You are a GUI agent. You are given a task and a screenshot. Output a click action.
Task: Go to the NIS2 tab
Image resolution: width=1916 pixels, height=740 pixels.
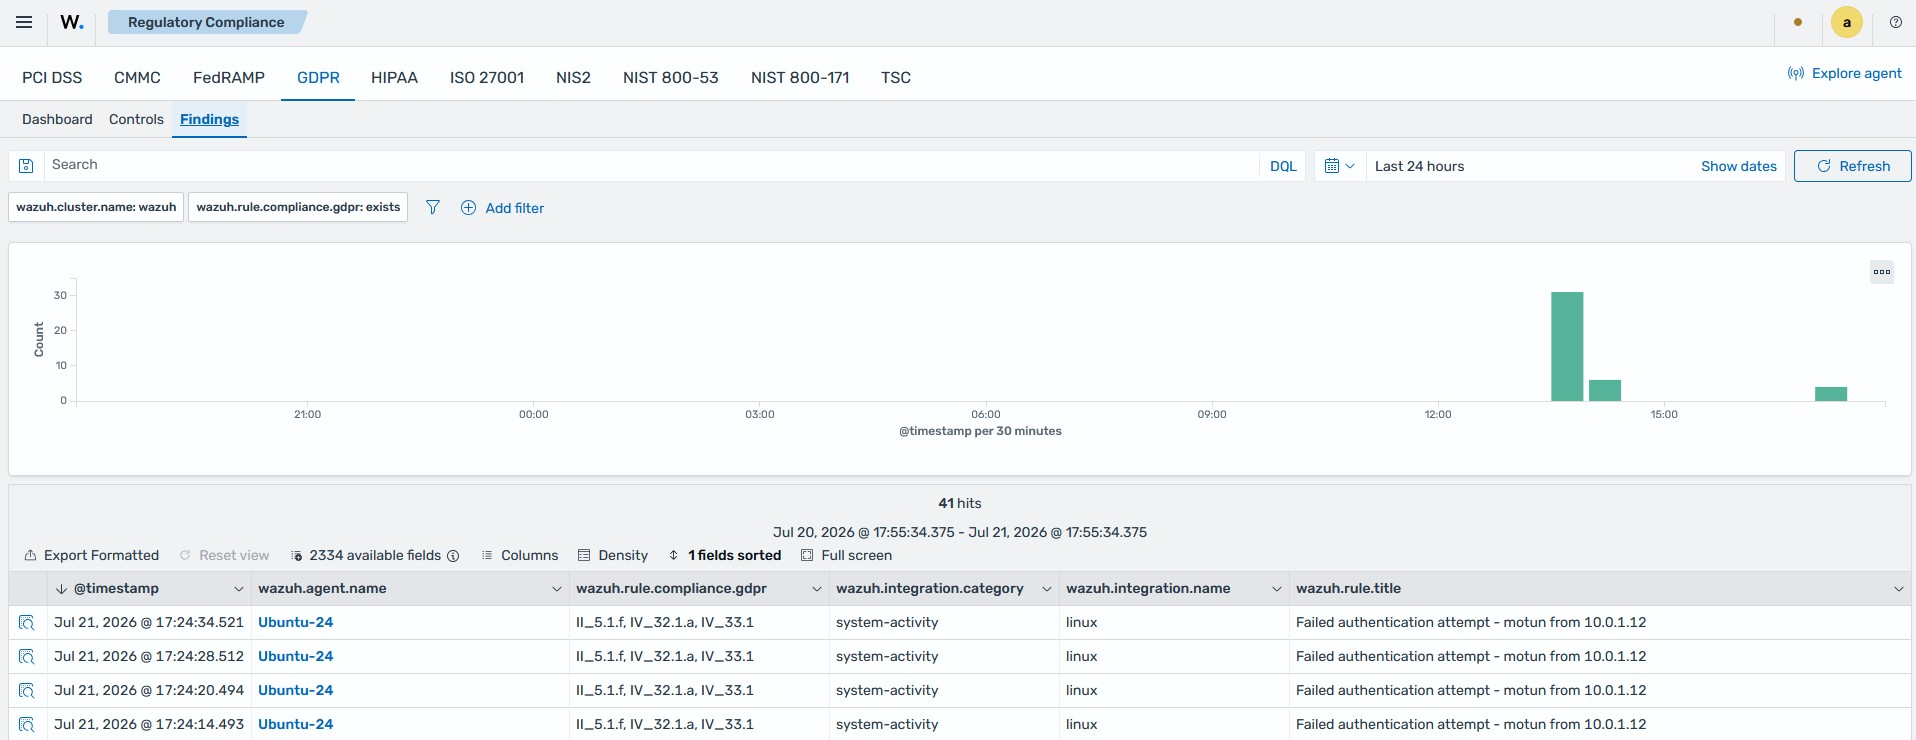pyautogui.click(x=573, y=77)
